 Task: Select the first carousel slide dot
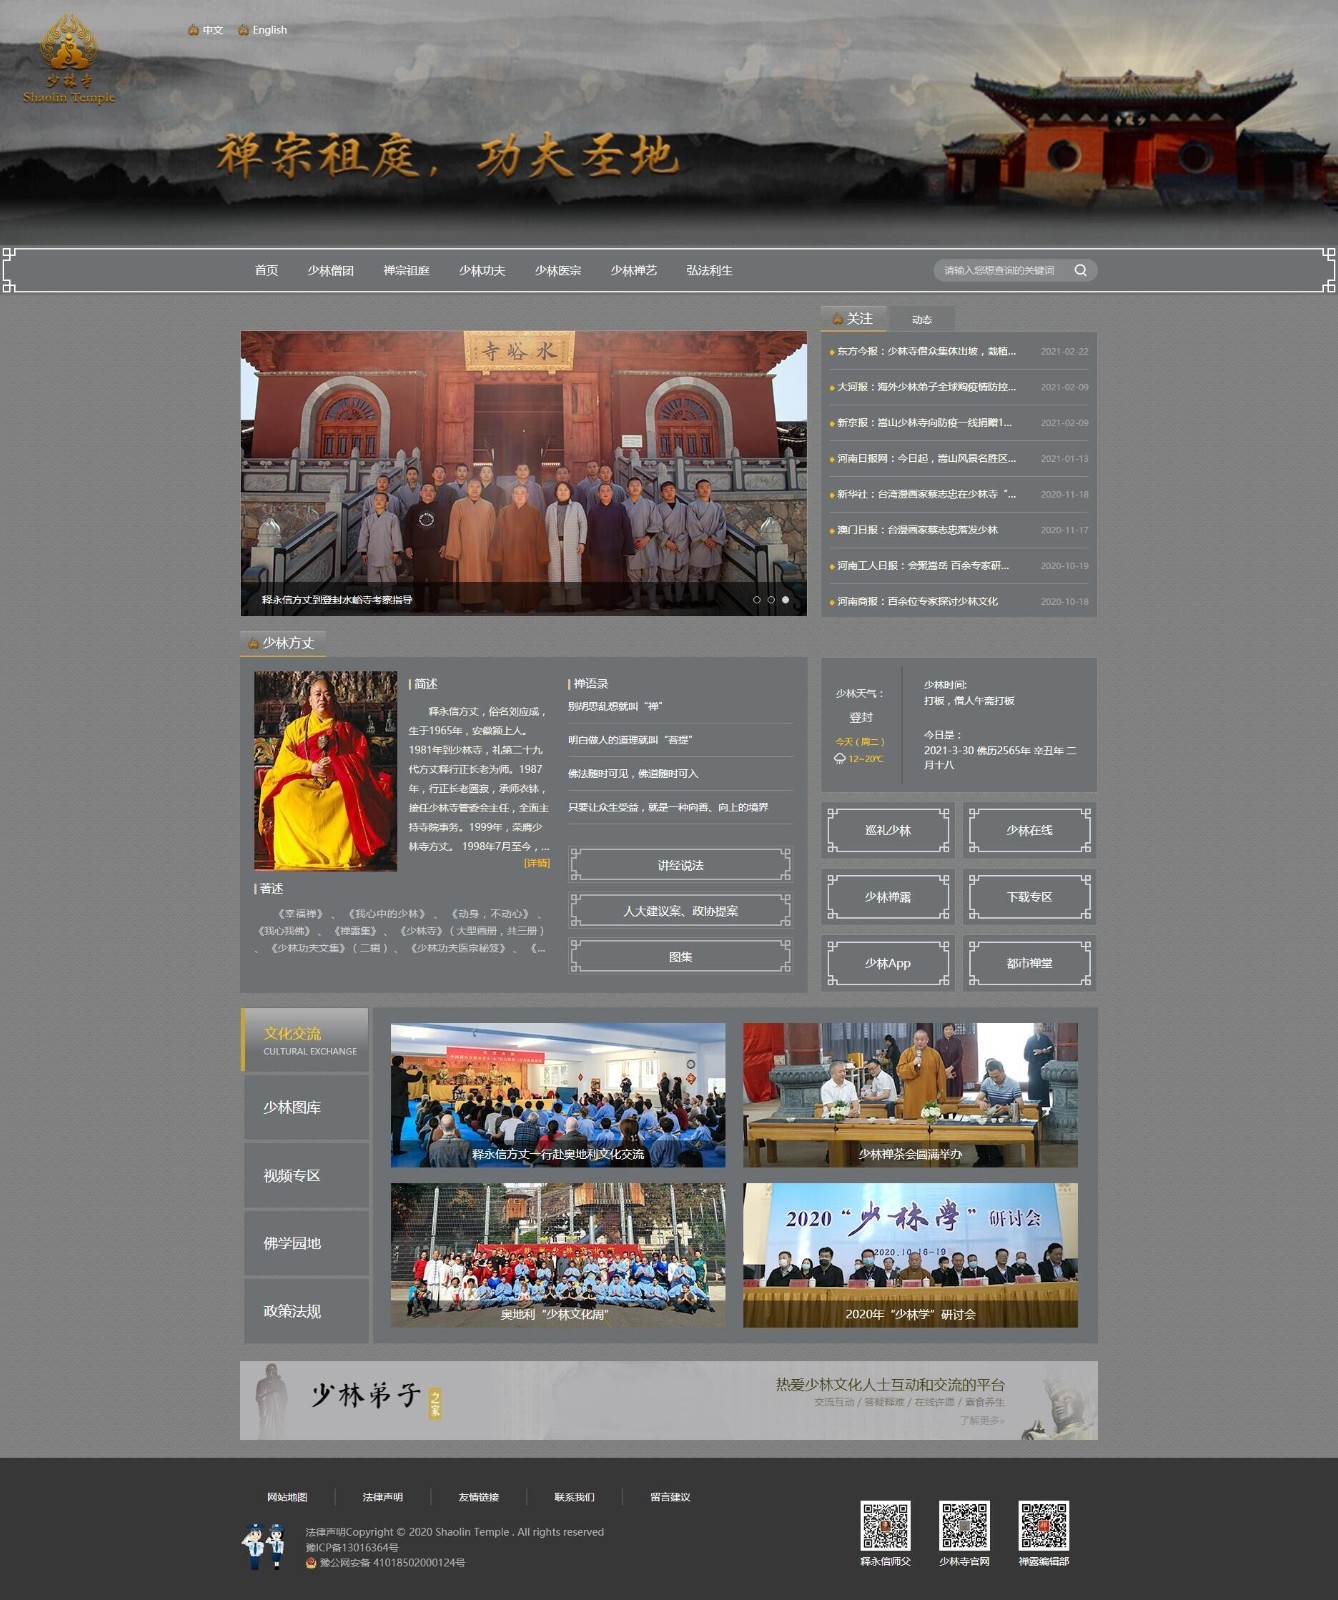coord(757,600)
